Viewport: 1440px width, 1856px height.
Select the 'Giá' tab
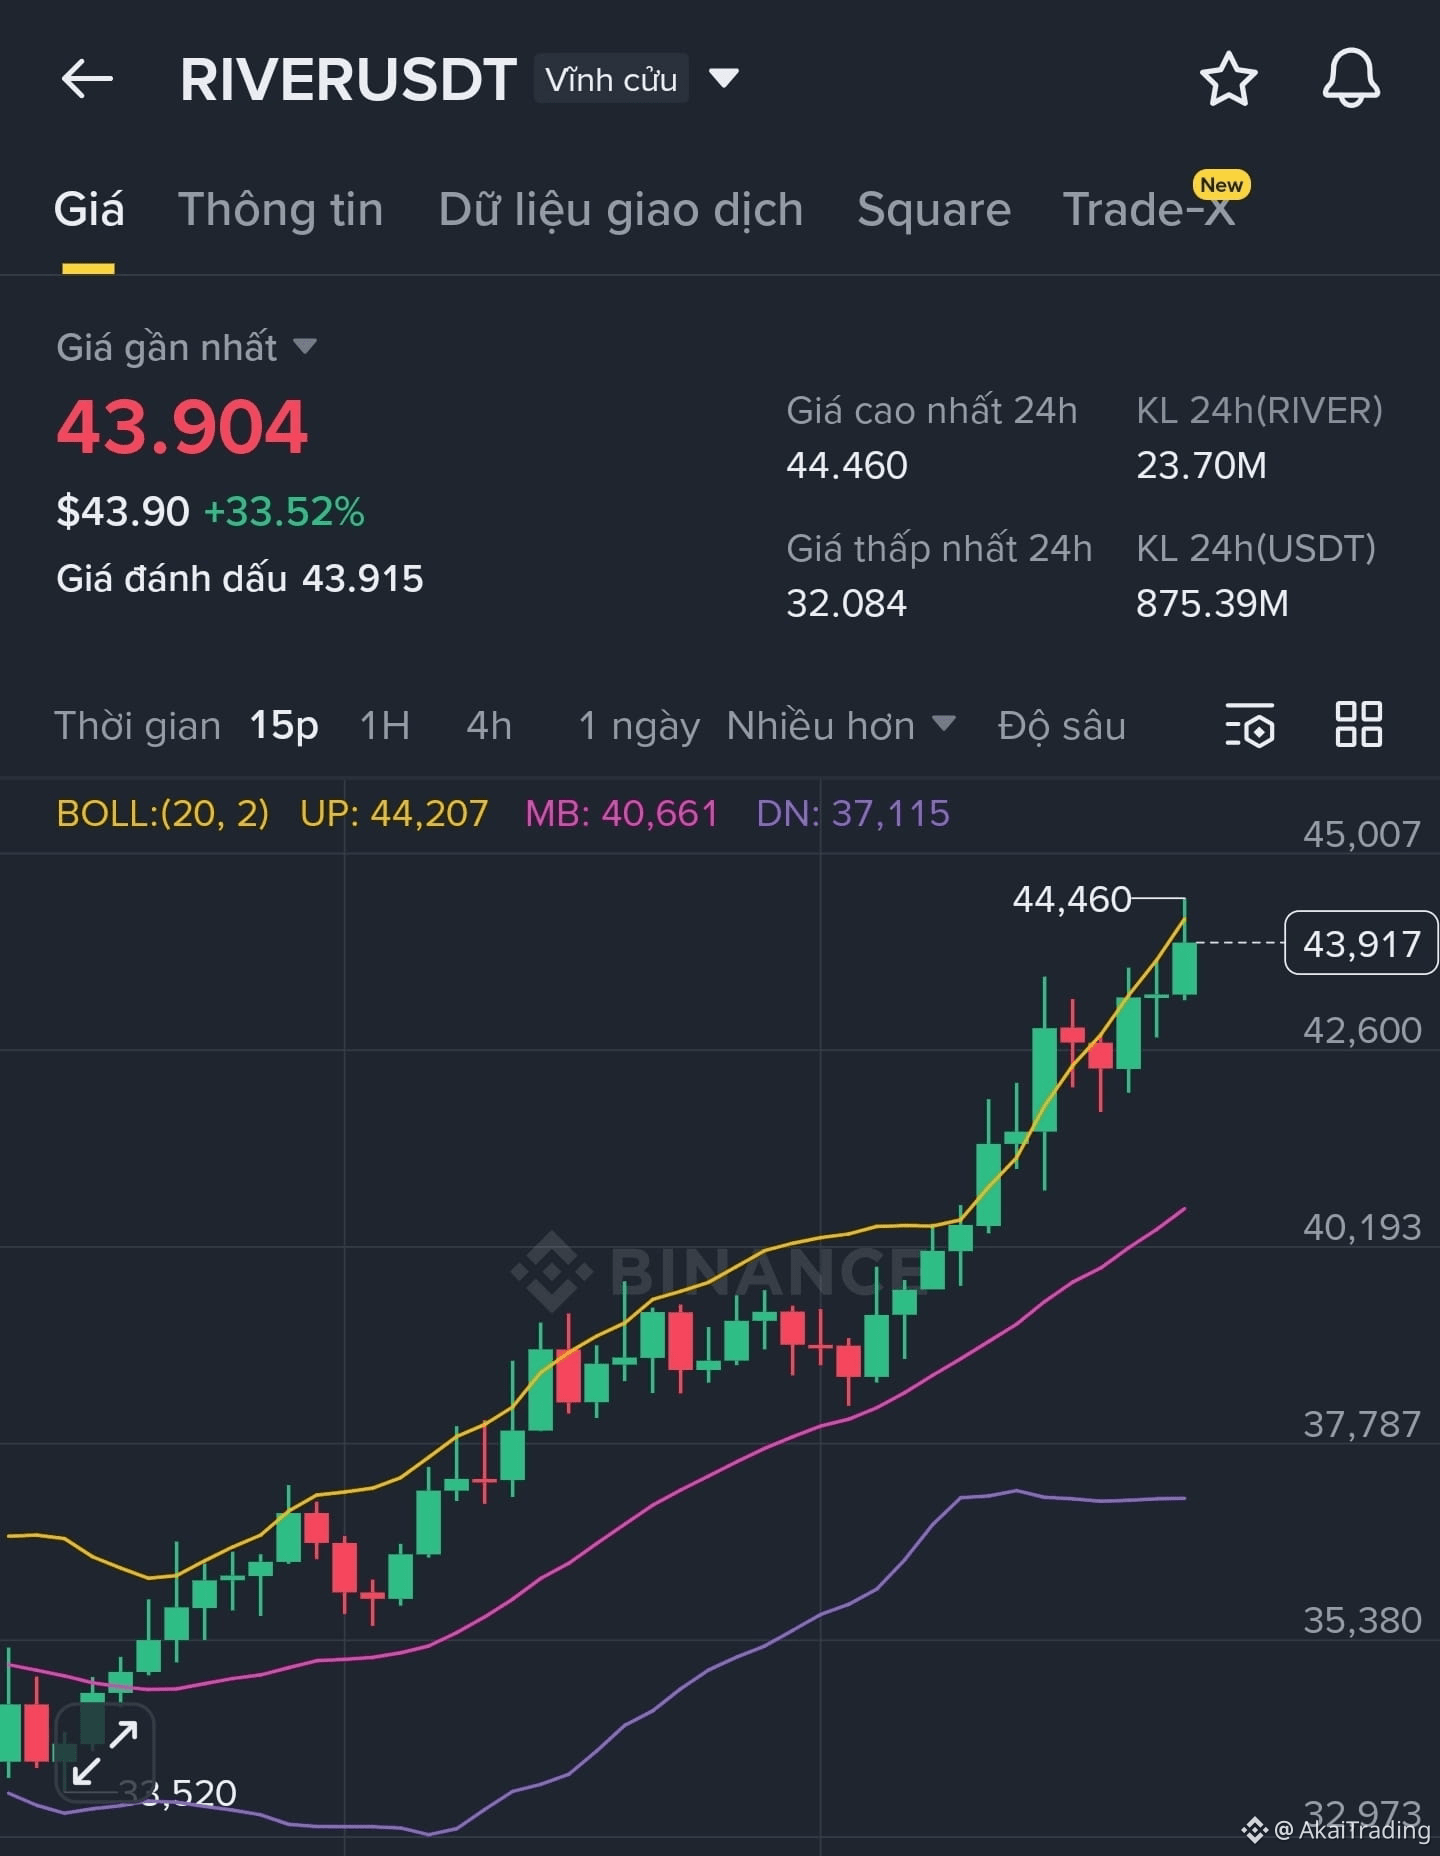(89, 210)
